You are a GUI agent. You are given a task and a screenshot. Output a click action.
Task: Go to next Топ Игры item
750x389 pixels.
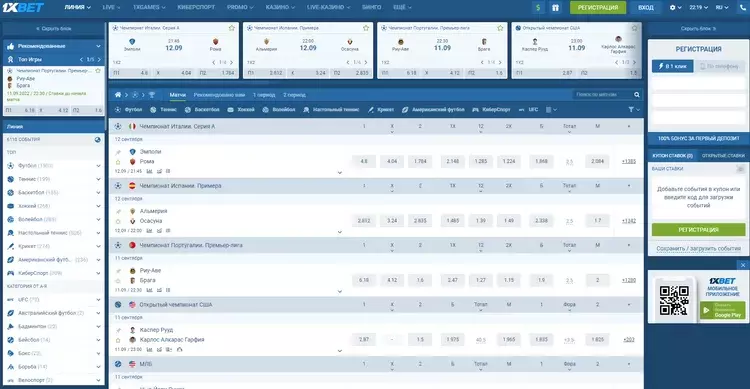point(99,59)
